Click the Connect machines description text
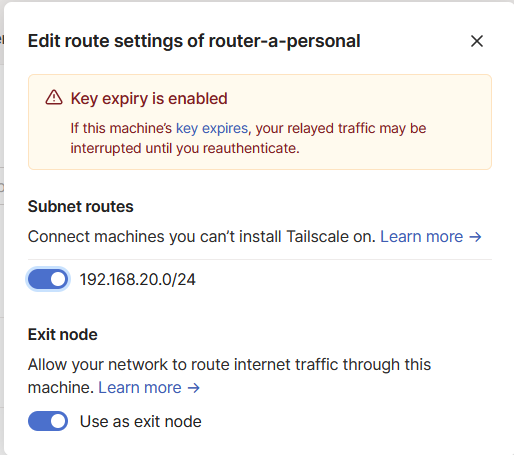This screenshot has width=514, height=455. pos(202,237)
